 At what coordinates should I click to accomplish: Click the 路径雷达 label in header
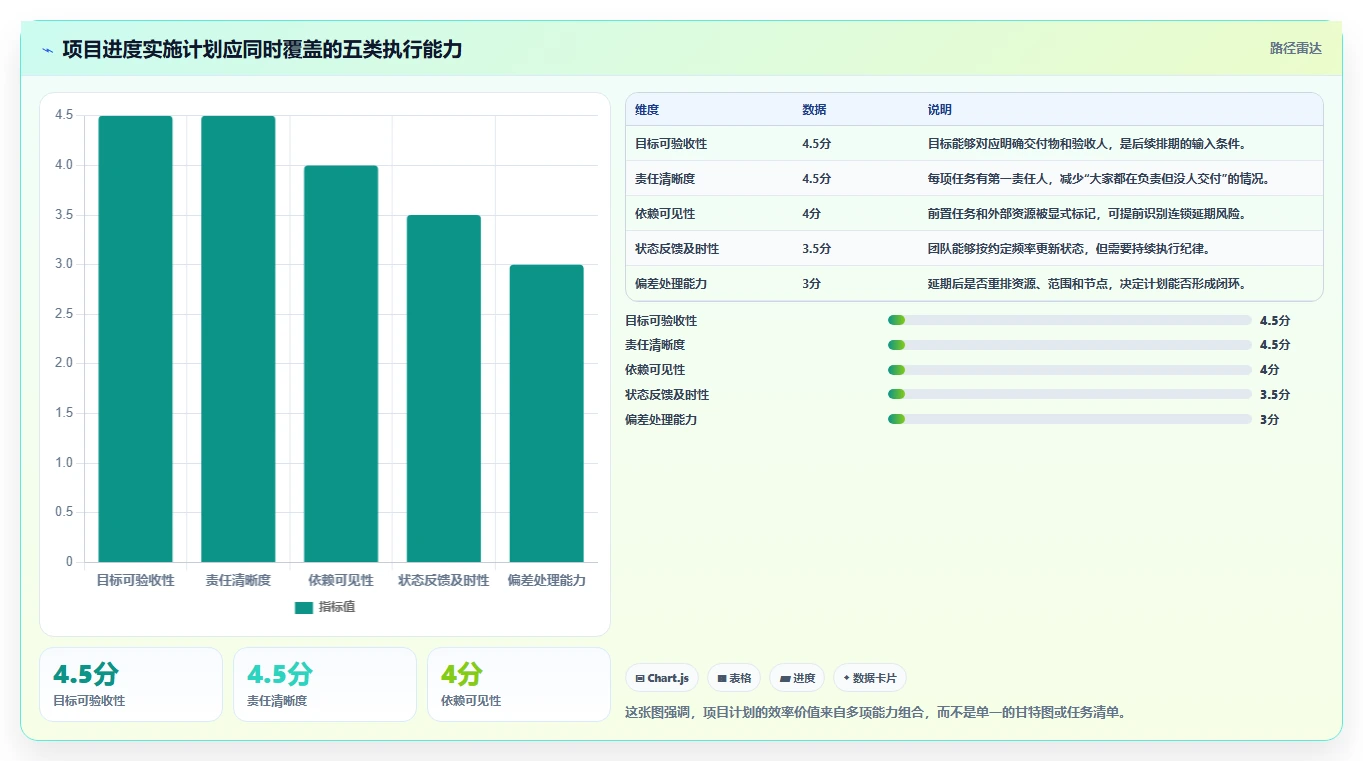click(1296, 48)
